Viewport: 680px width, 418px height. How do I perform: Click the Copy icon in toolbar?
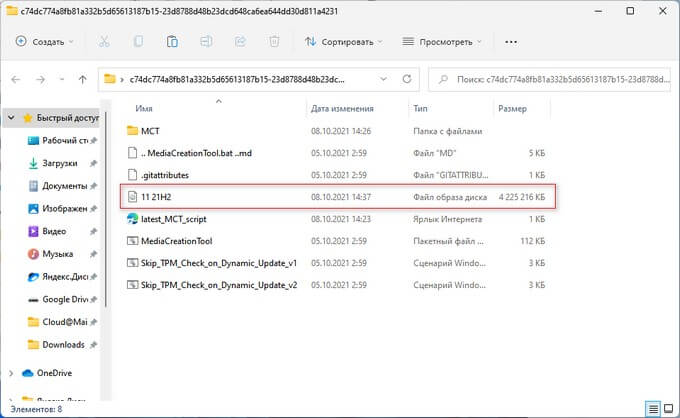[x=138, y=42]
